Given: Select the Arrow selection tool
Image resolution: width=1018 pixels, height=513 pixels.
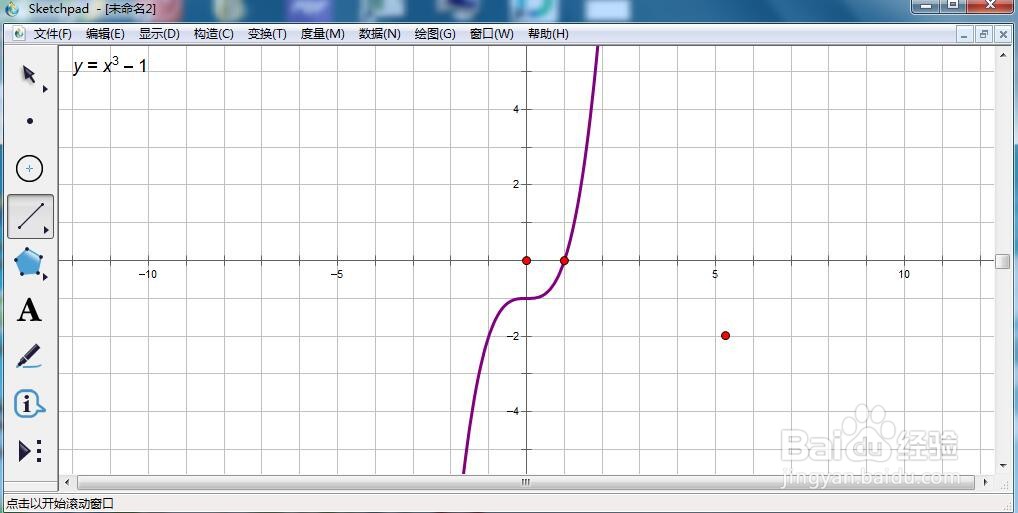Looking at the screenshot, I should 29,75.
